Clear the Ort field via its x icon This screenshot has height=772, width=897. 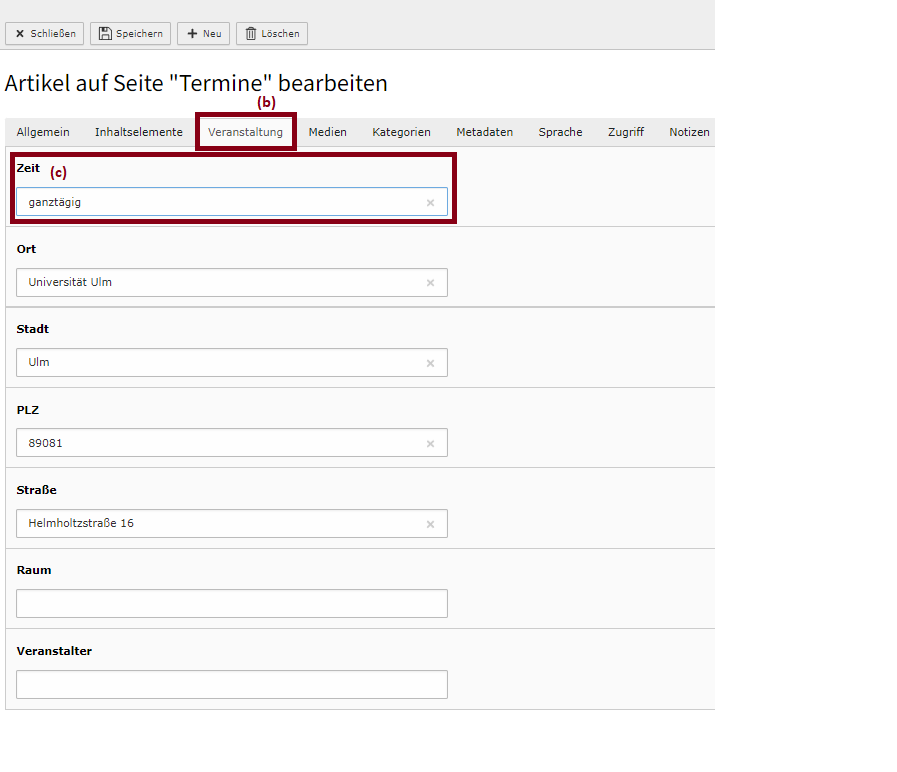430,283
